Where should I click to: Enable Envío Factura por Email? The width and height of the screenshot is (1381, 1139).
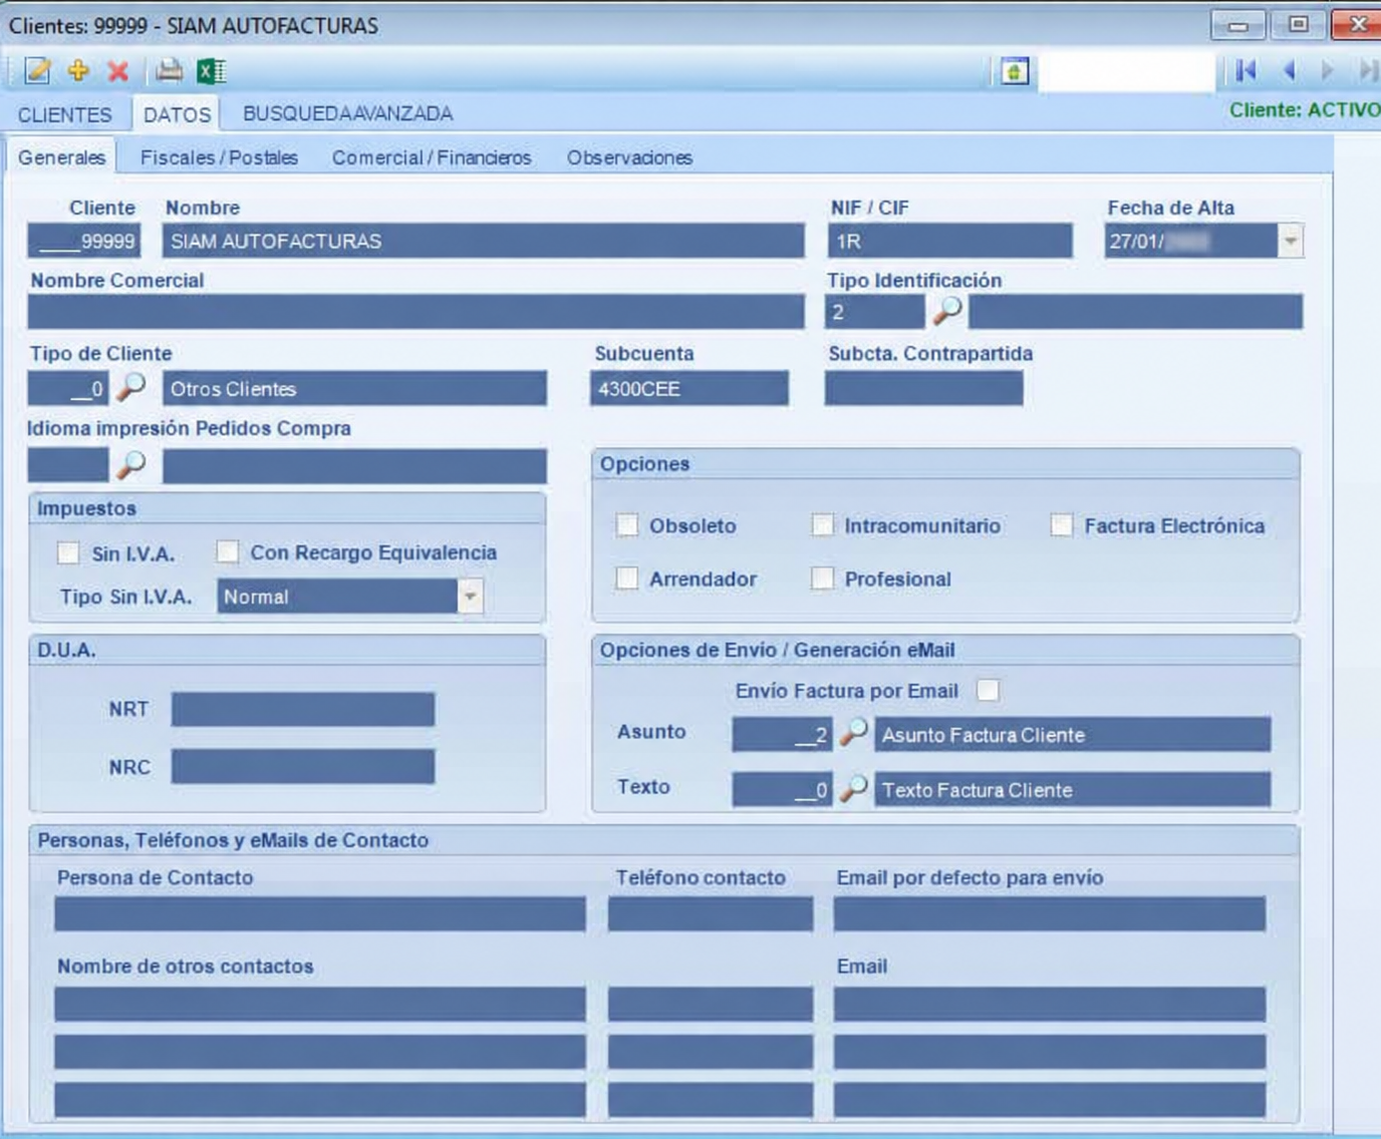pyautogui.click(x=988, y=690)
